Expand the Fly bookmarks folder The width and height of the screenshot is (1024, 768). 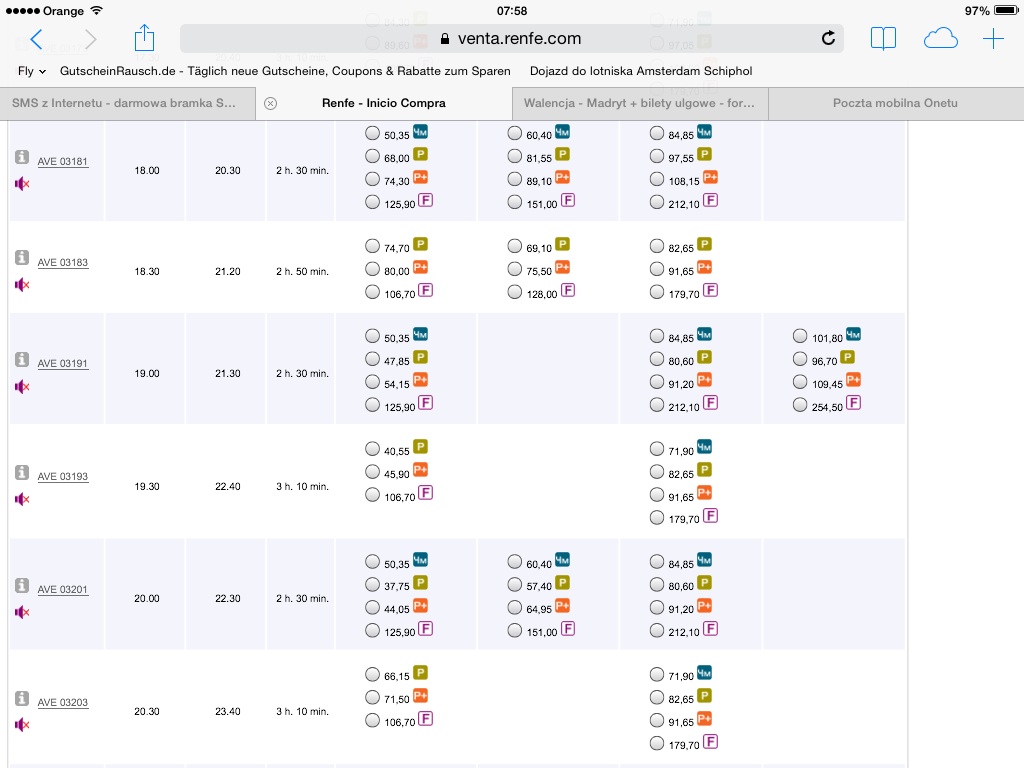[x=32, y=71]
